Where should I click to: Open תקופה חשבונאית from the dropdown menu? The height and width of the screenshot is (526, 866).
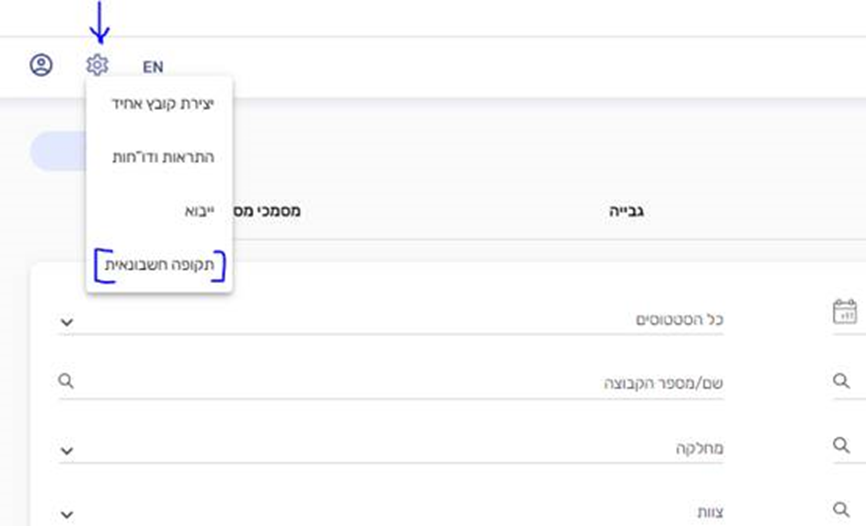(160, 266)
